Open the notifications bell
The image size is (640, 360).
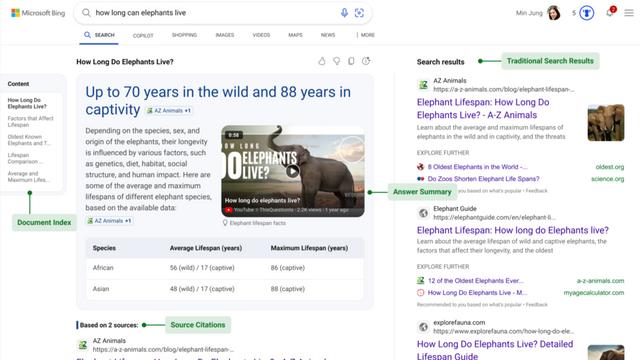pyautogui.click(x=610, y=12)
